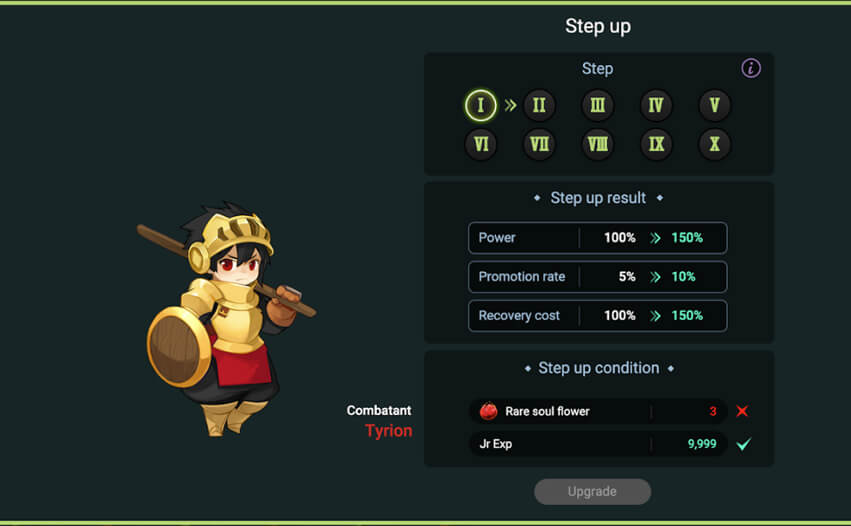Select step IV circle

[x=656, y=105]
